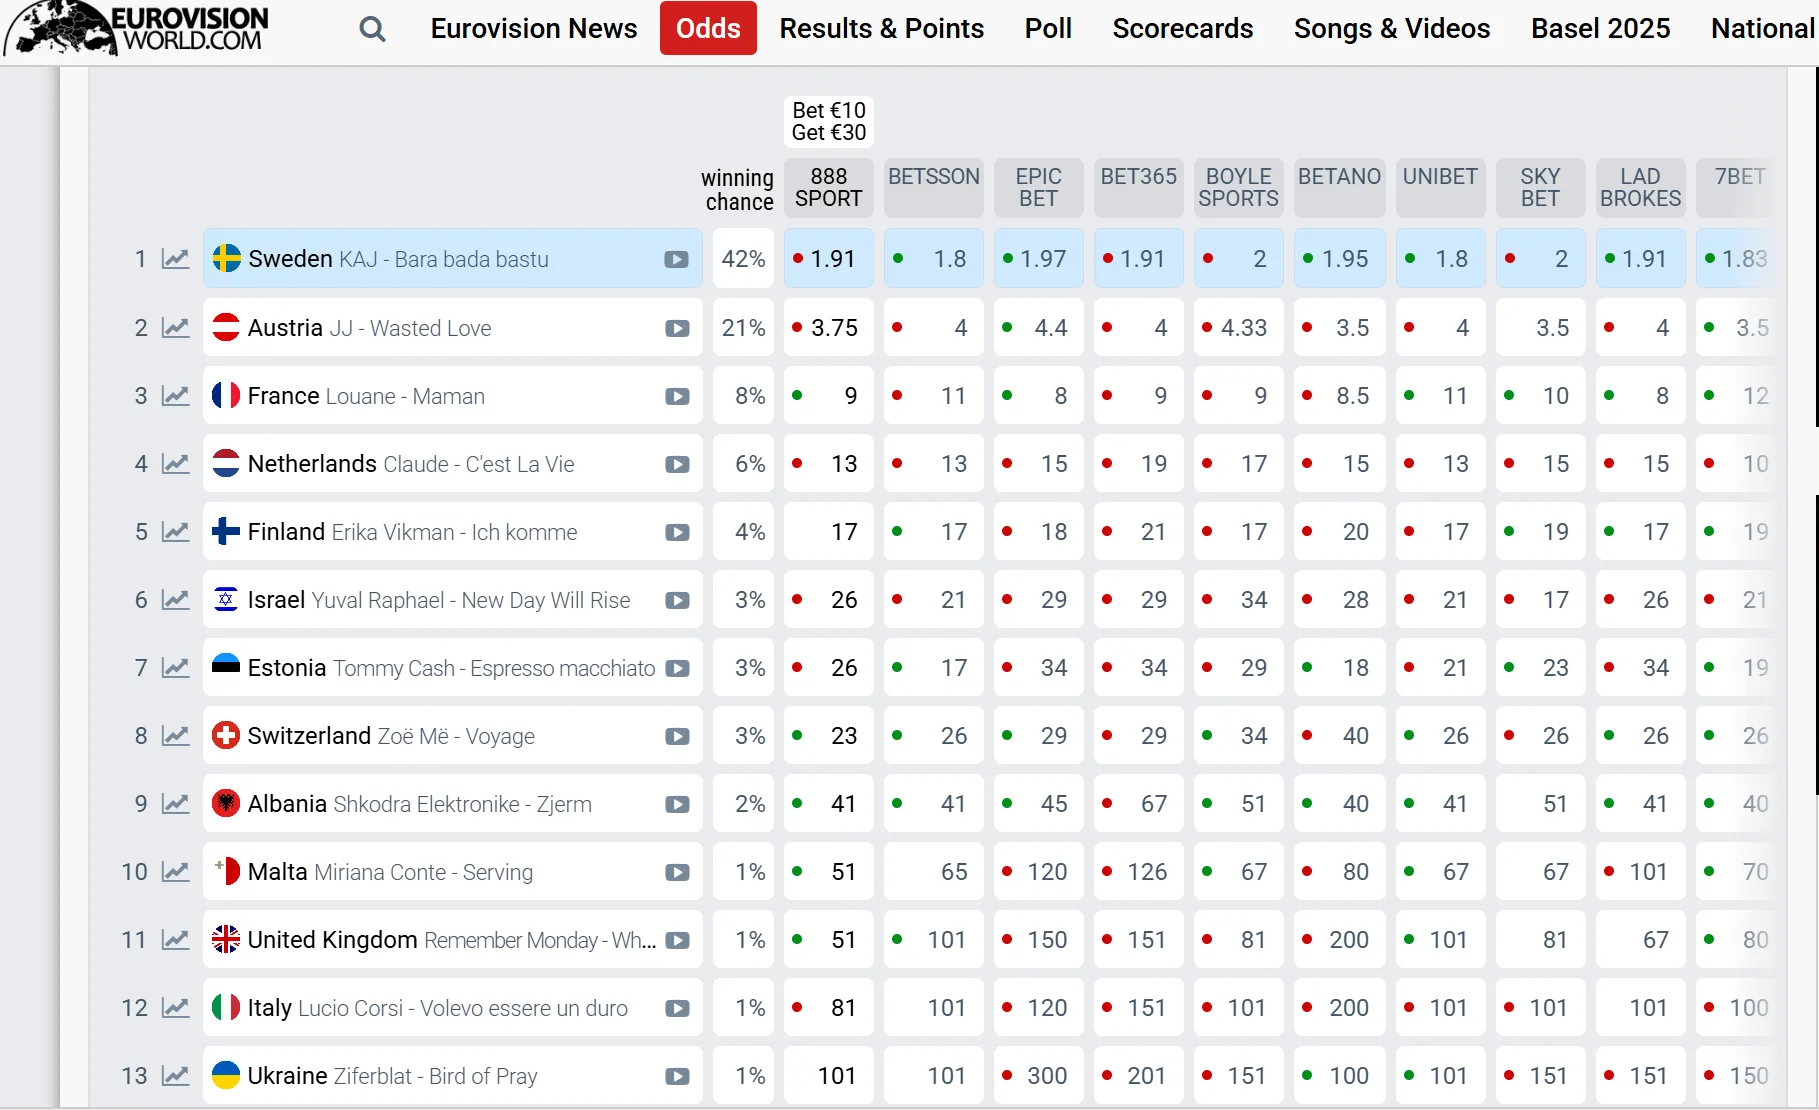Play Austria's Wasted Love video icon
Screen dimensions: 1819x1110
tap(677, 328)
